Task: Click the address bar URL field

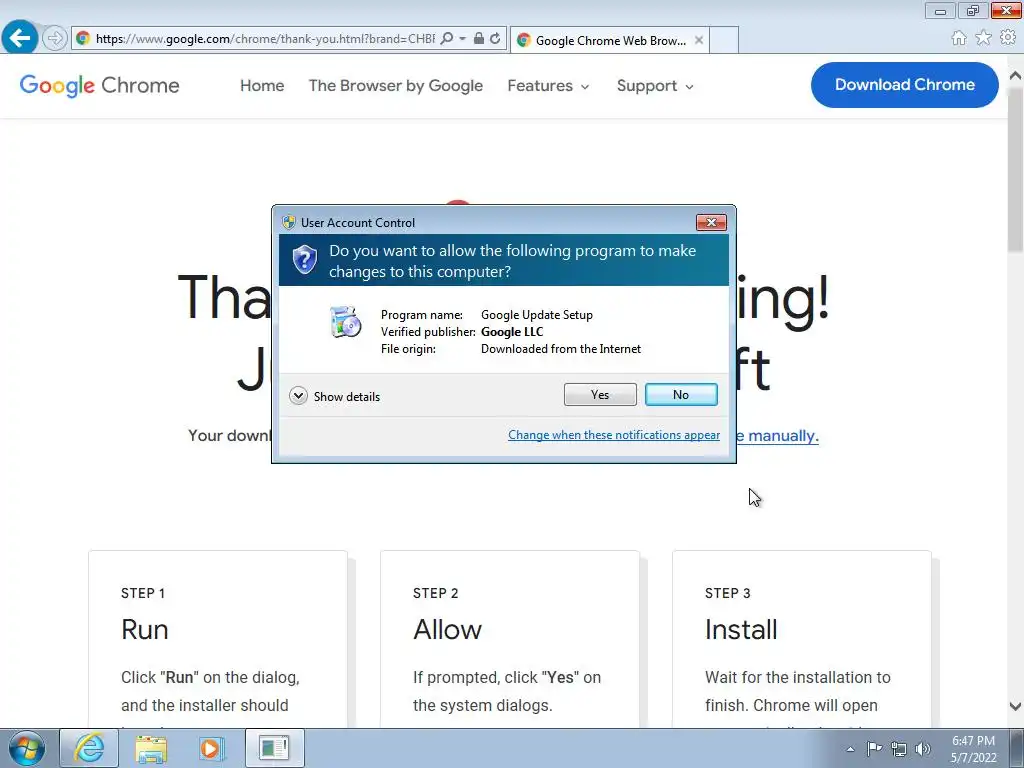Action: click(264, 39)
